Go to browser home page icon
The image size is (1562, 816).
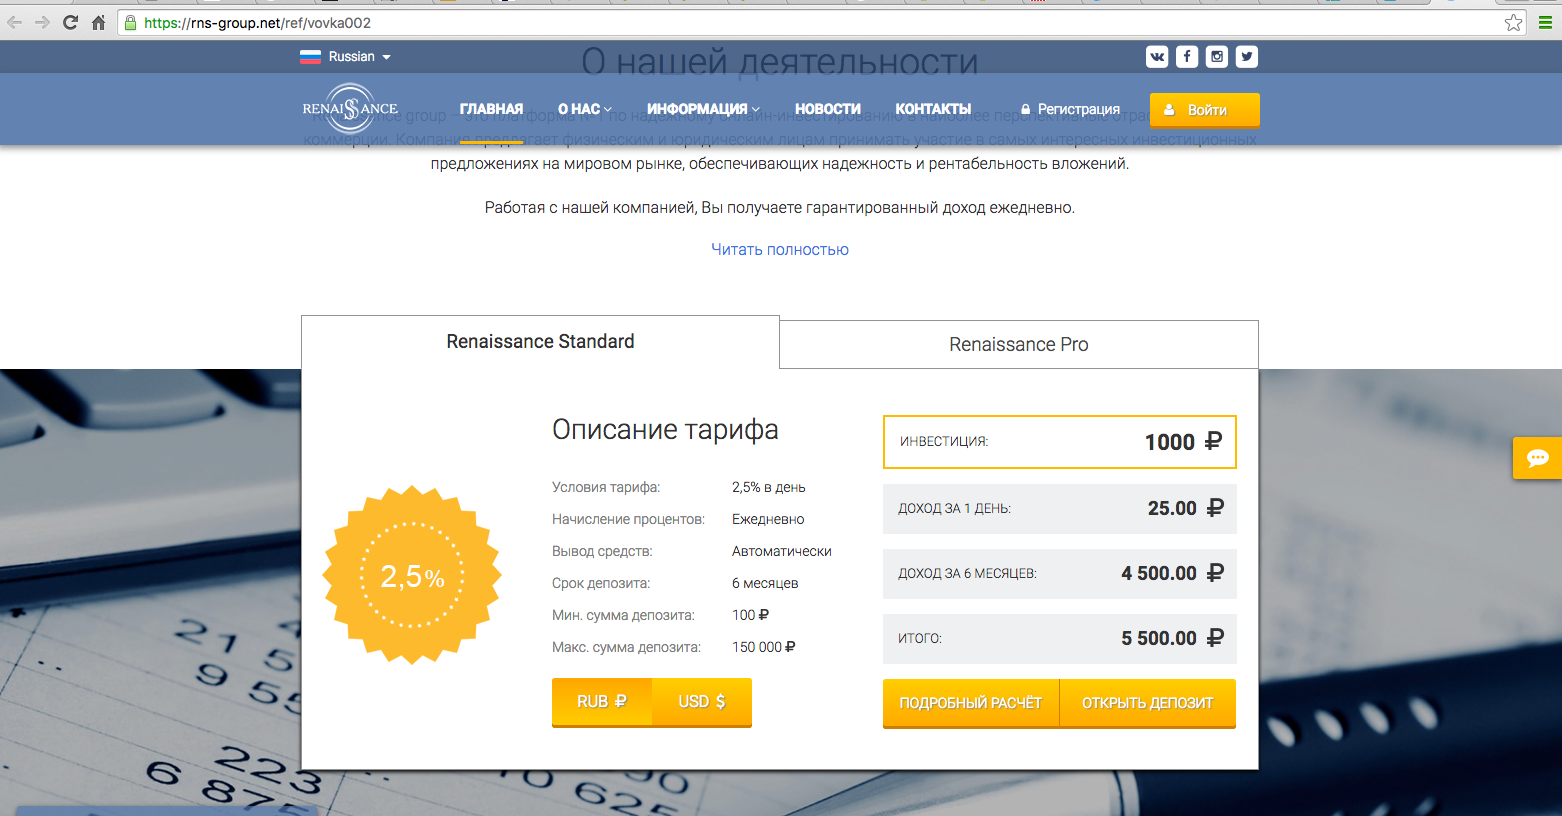tap(98, 22)
